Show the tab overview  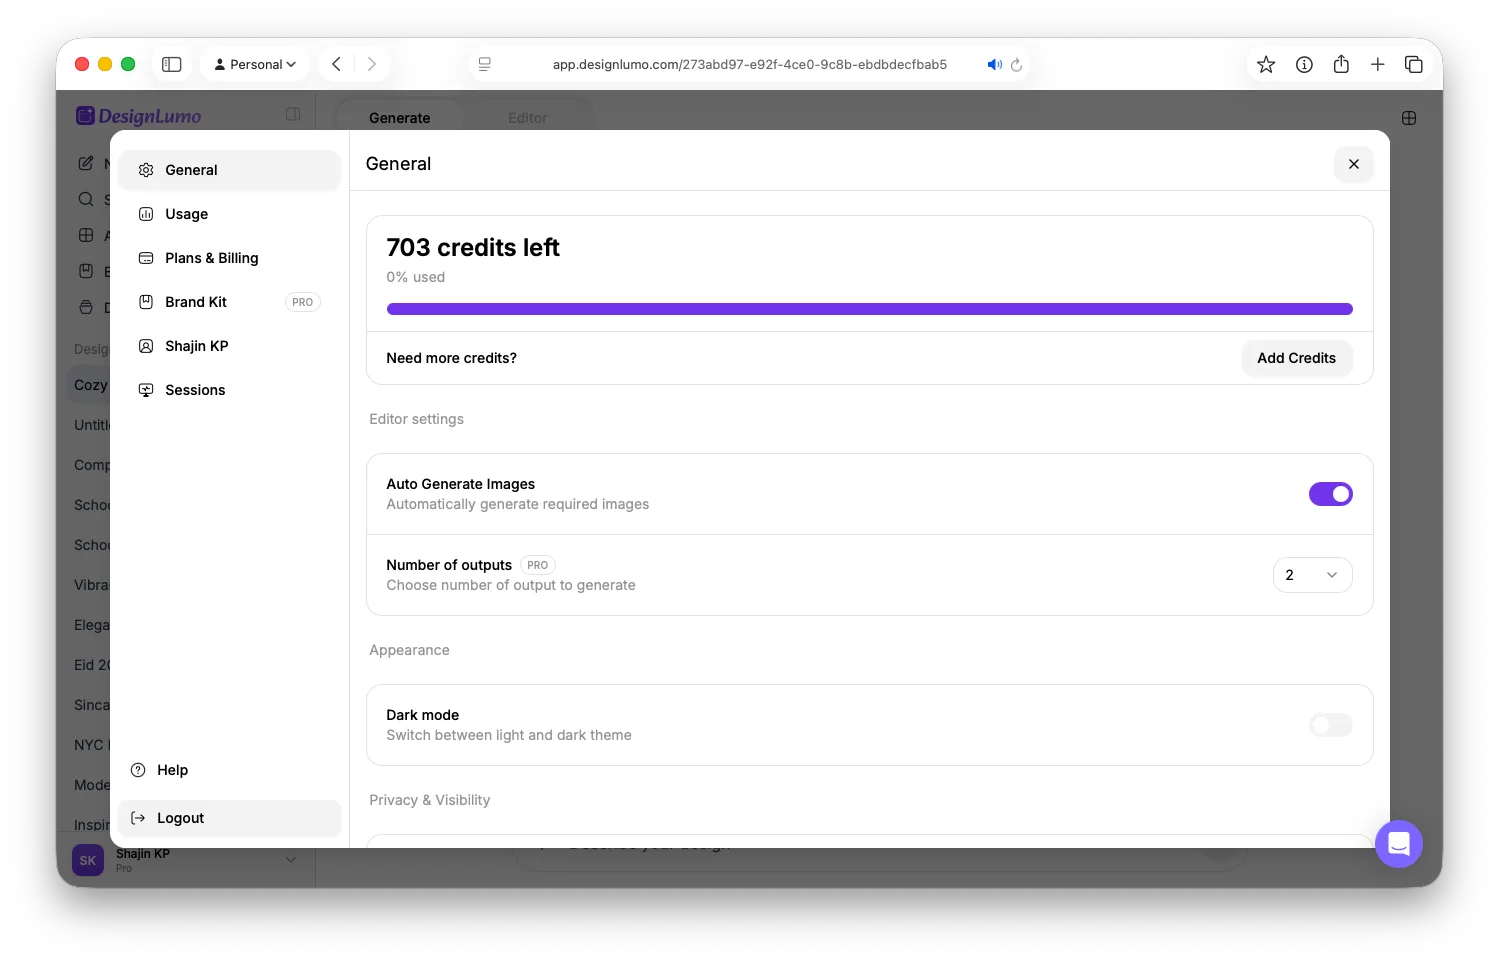[x=1414, y=64]
